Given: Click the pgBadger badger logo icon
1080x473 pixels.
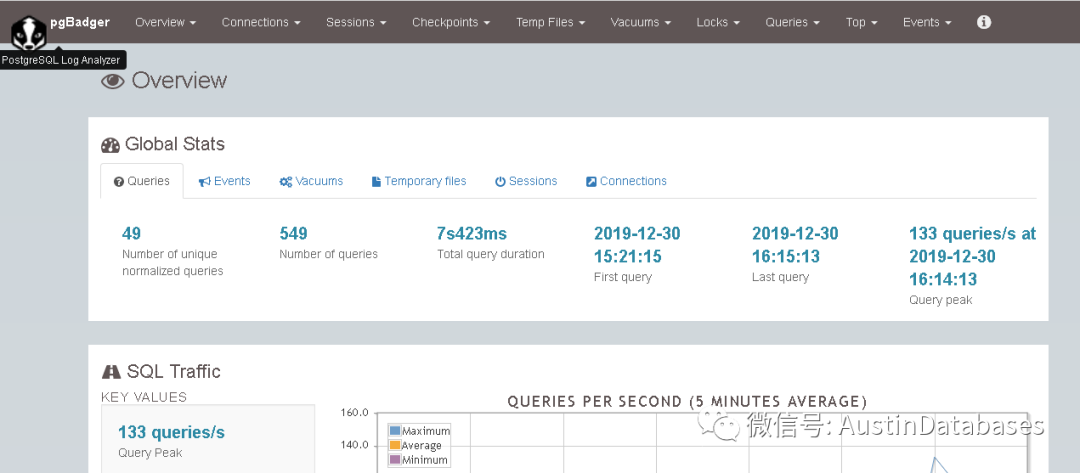Looking at the screenshot, I should [29, 32].
